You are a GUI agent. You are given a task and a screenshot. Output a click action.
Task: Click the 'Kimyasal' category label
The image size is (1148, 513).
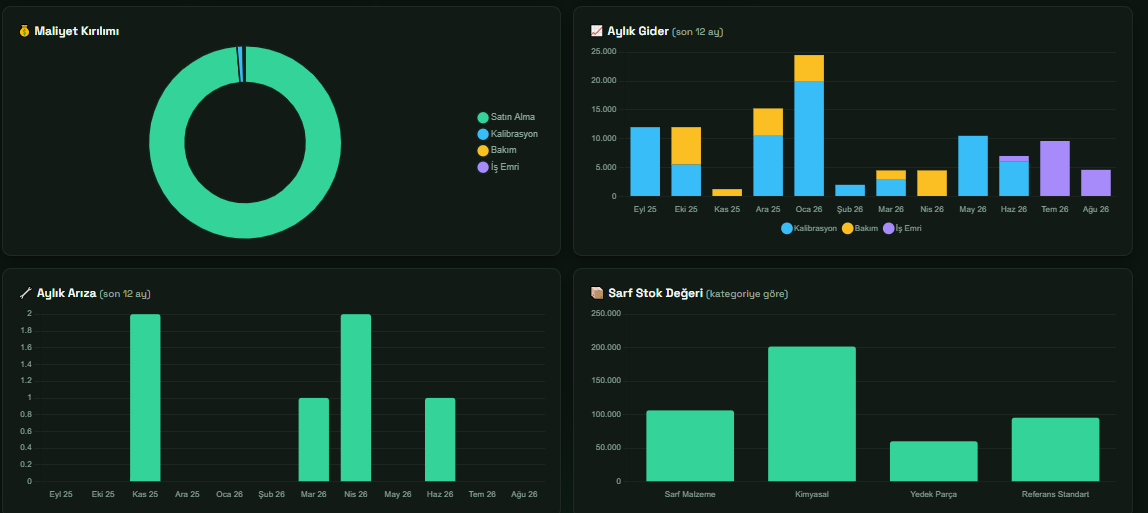pos(812,495)
